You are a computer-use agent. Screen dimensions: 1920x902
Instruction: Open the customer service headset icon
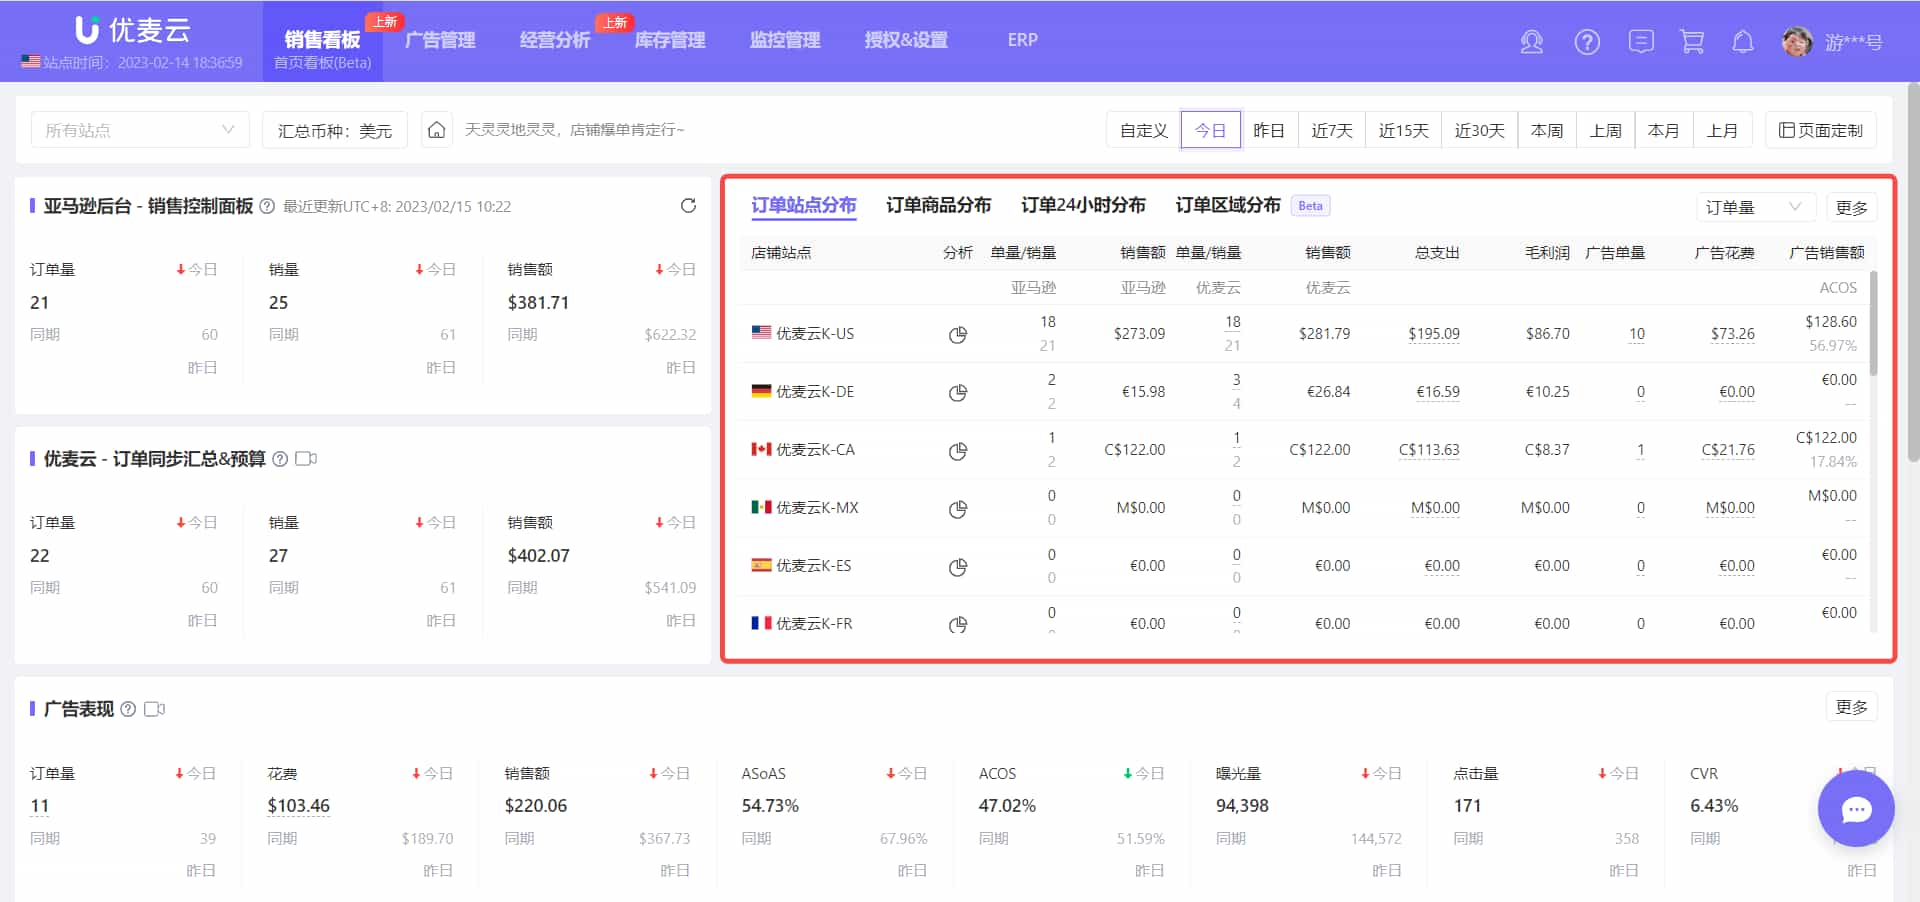(x=1531, y=41)
